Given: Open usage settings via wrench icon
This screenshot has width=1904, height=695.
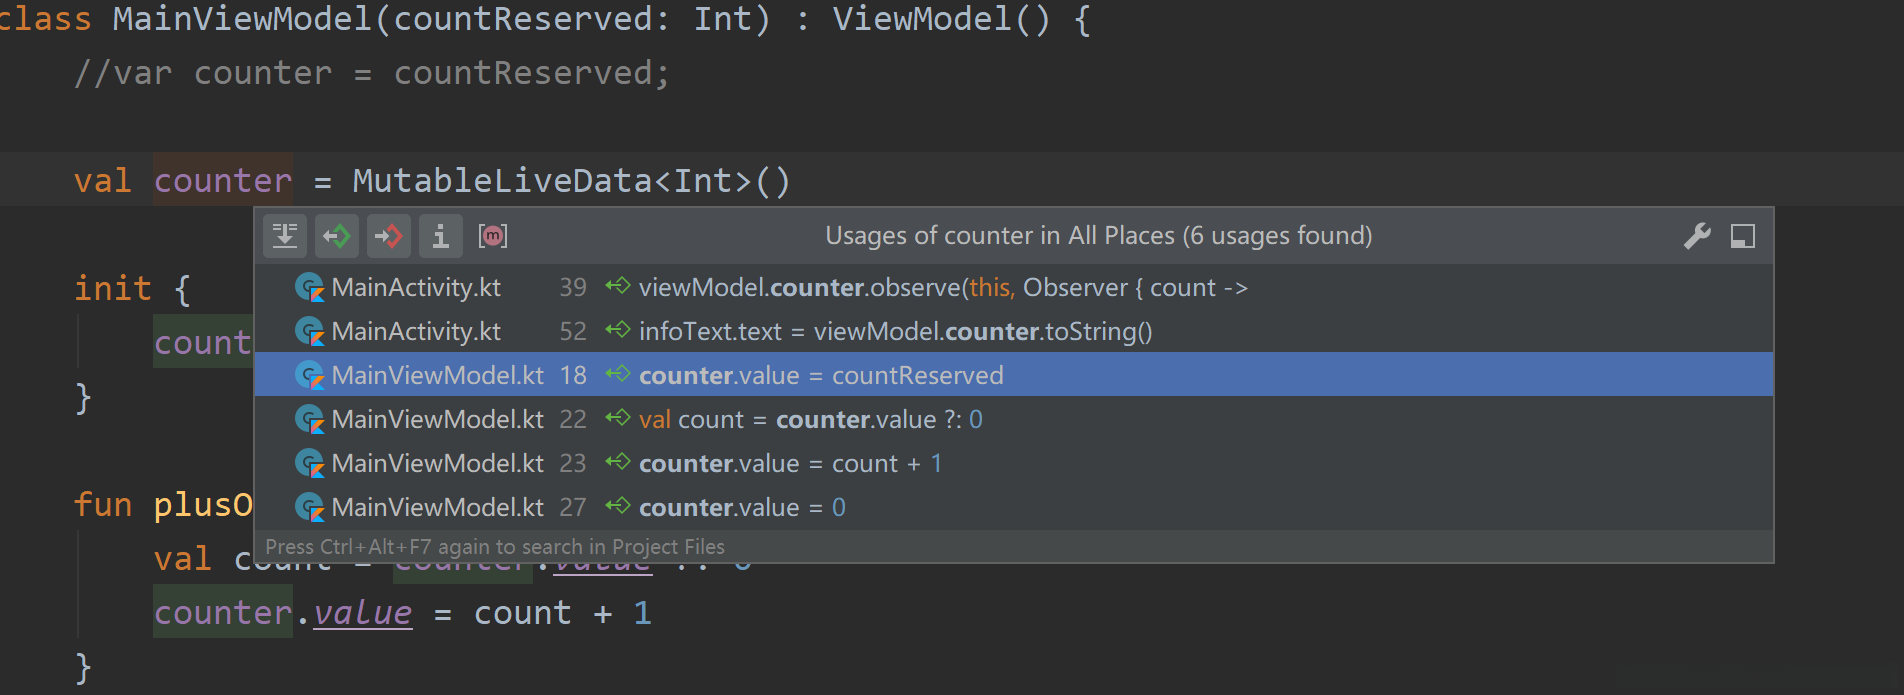Looking at the screenshot, I should pyautogui.click(x=1697, y=236).
